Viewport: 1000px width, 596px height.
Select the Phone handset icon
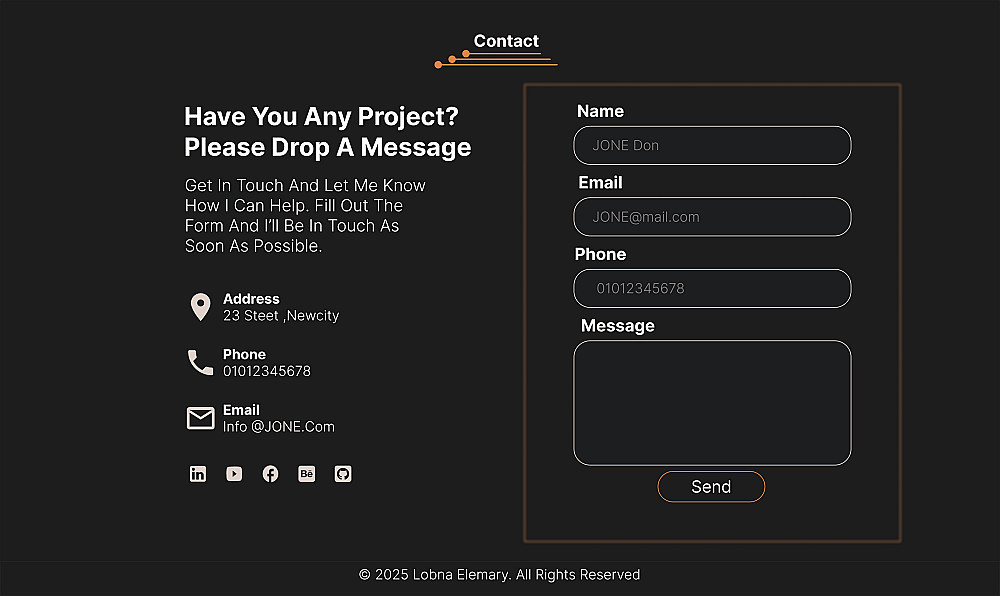[200, 362]
